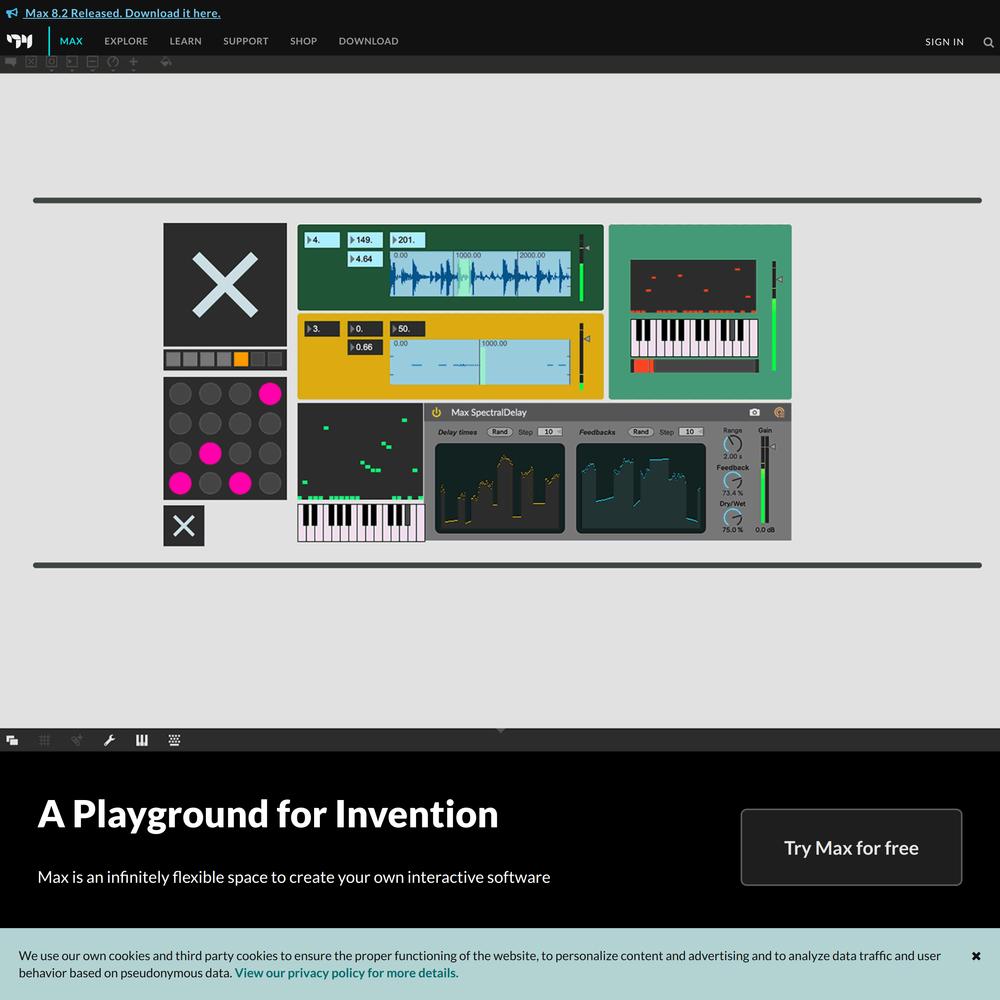Toggle the small X box below the matrix
The image size is (1000, 1000).
point(184,526)
